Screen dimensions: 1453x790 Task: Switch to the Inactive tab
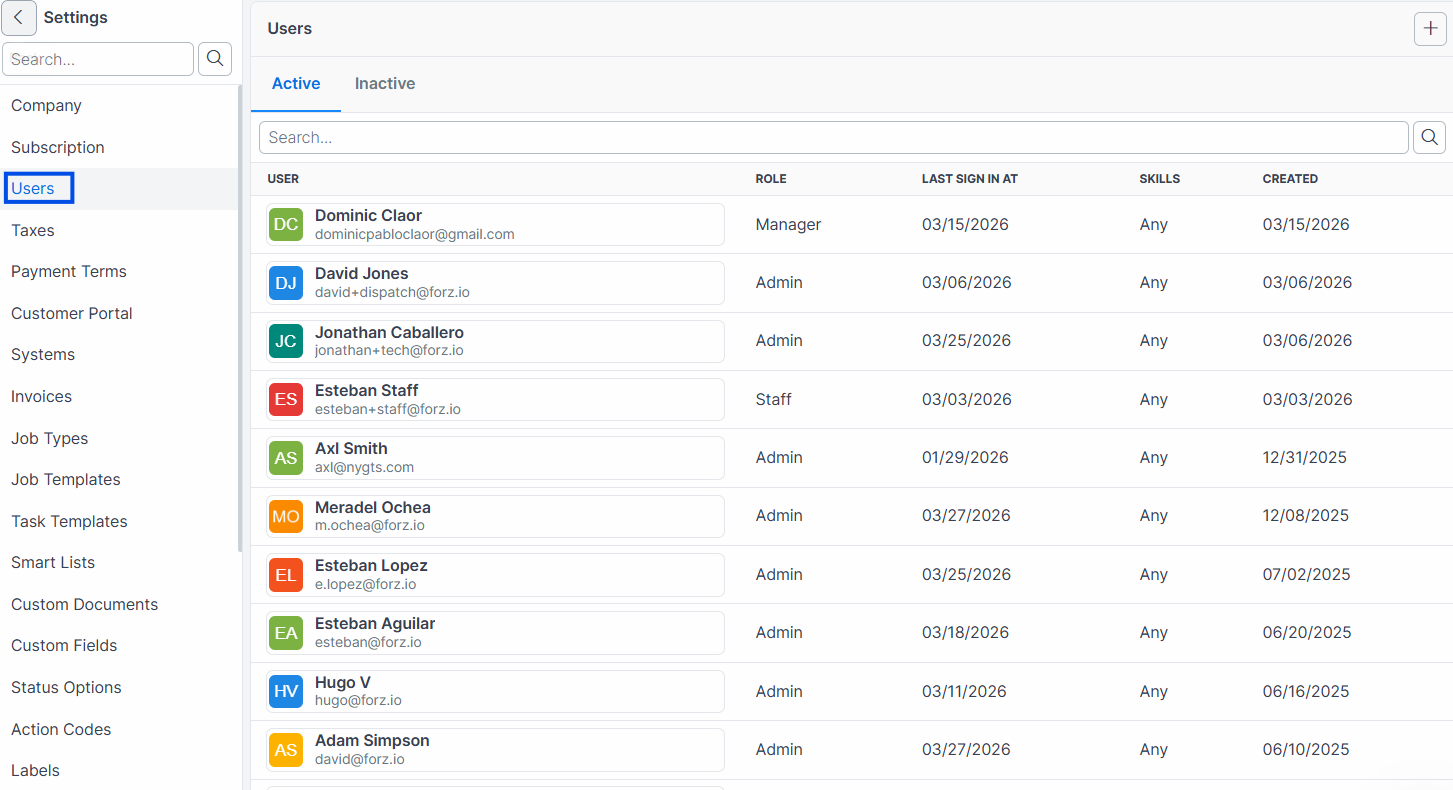click(x=385, y=84)
